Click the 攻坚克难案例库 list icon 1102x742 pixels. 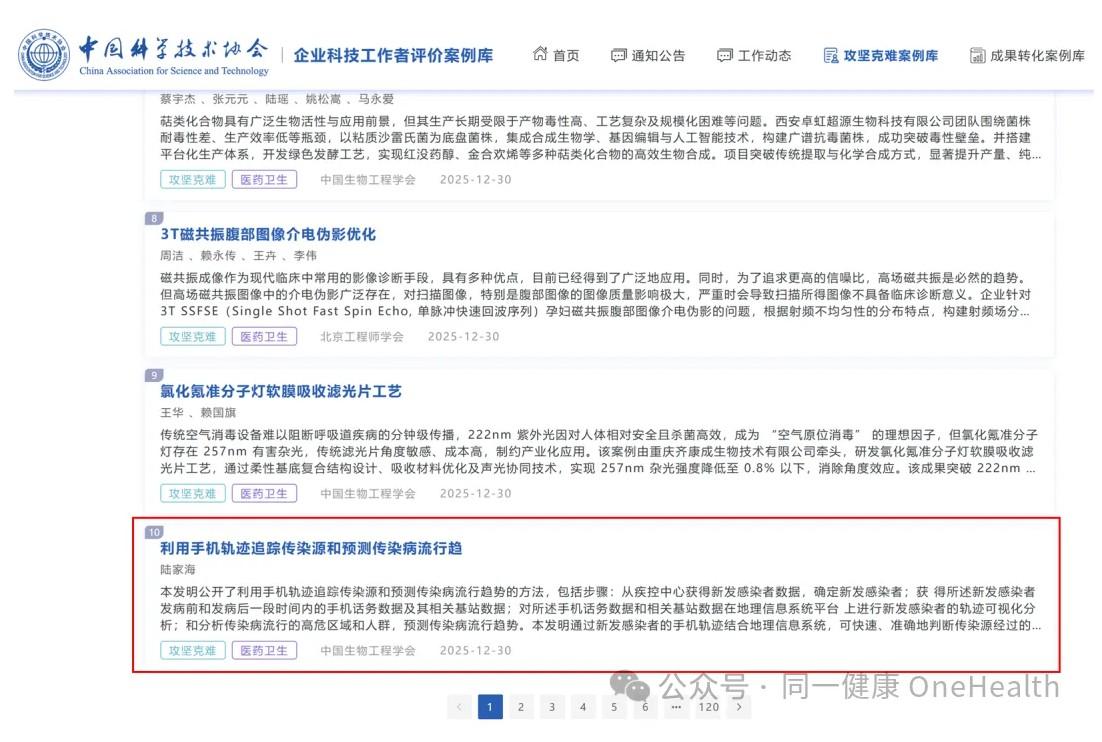point(831,56)
